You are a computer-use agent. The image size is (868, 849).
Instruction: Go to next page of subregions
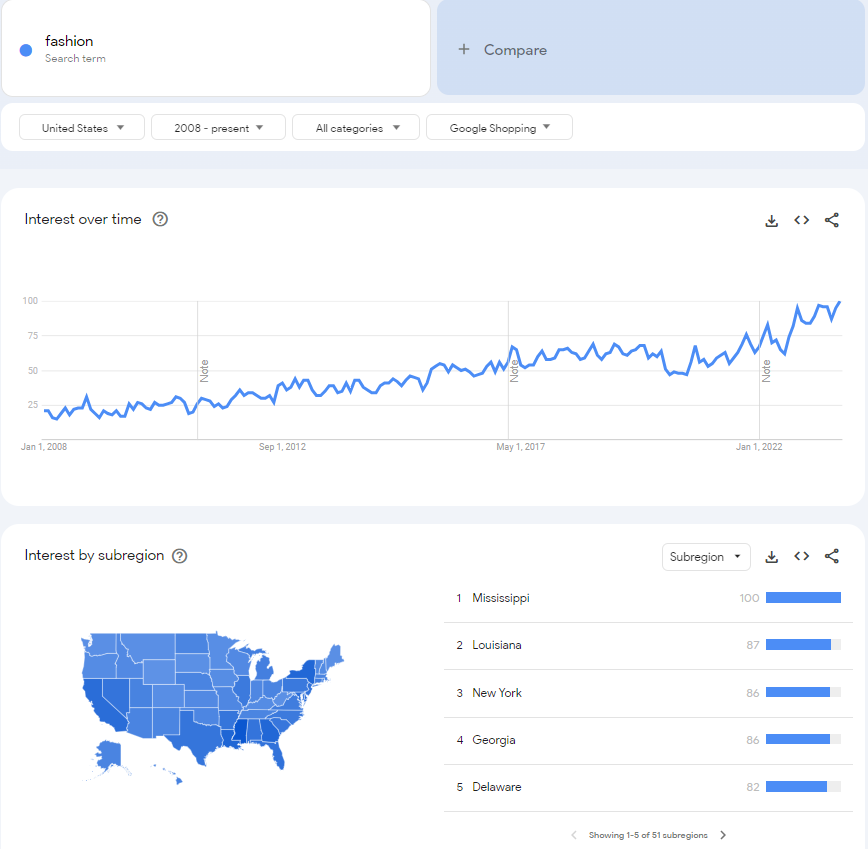click(723, 835)
